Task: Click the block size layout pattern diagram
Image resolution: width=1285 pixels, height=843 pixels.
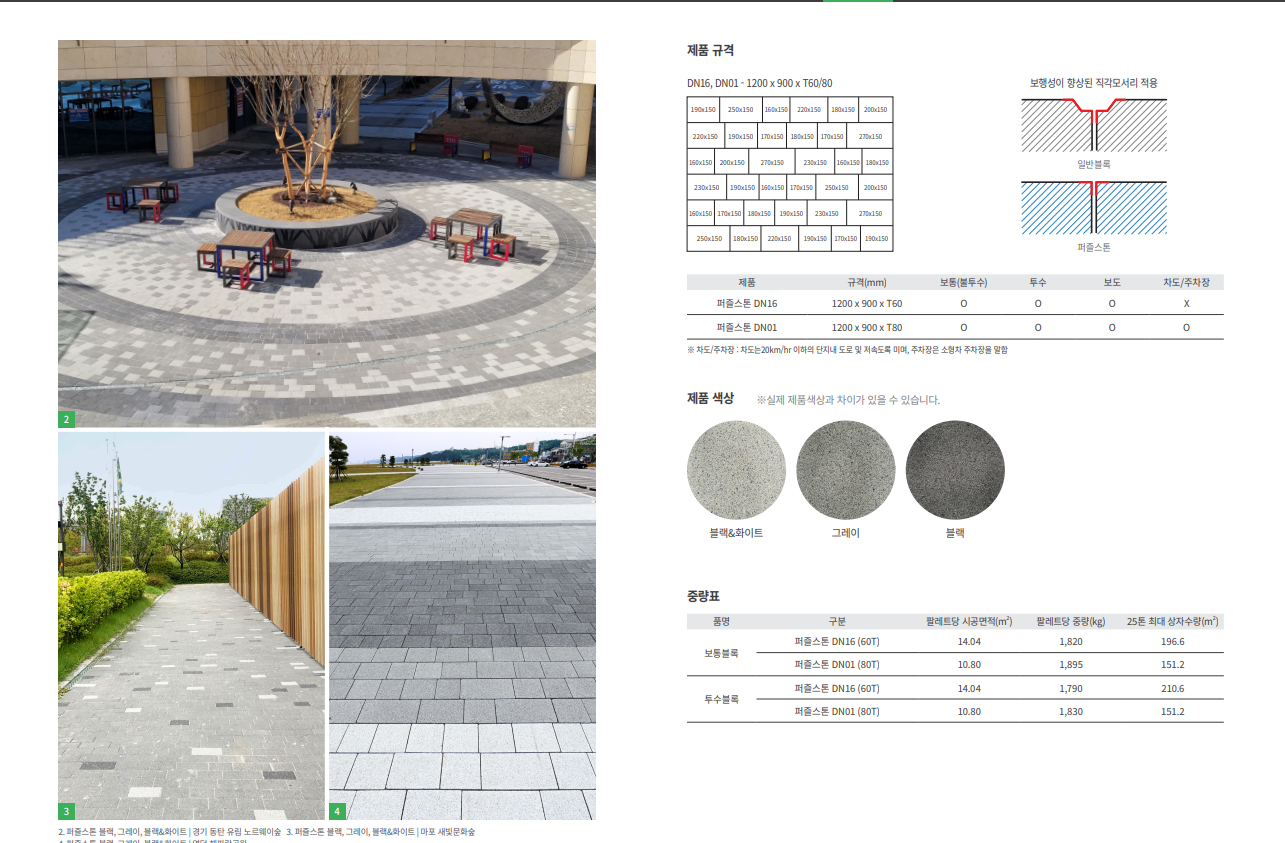Action: [790, 174]
